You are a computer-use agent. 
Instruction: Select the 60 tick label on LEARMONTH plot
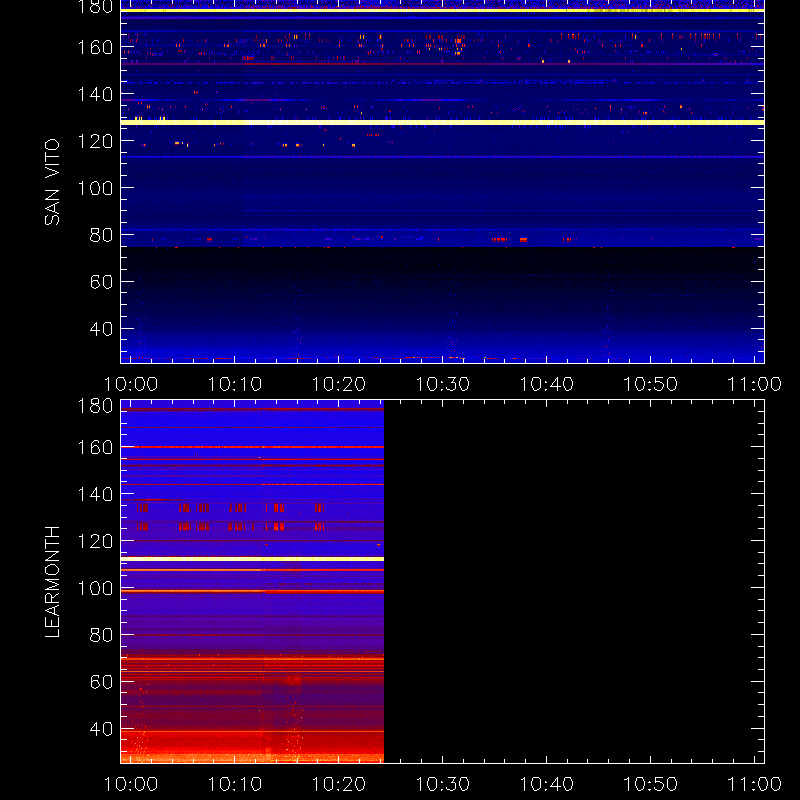pos(101,682)
